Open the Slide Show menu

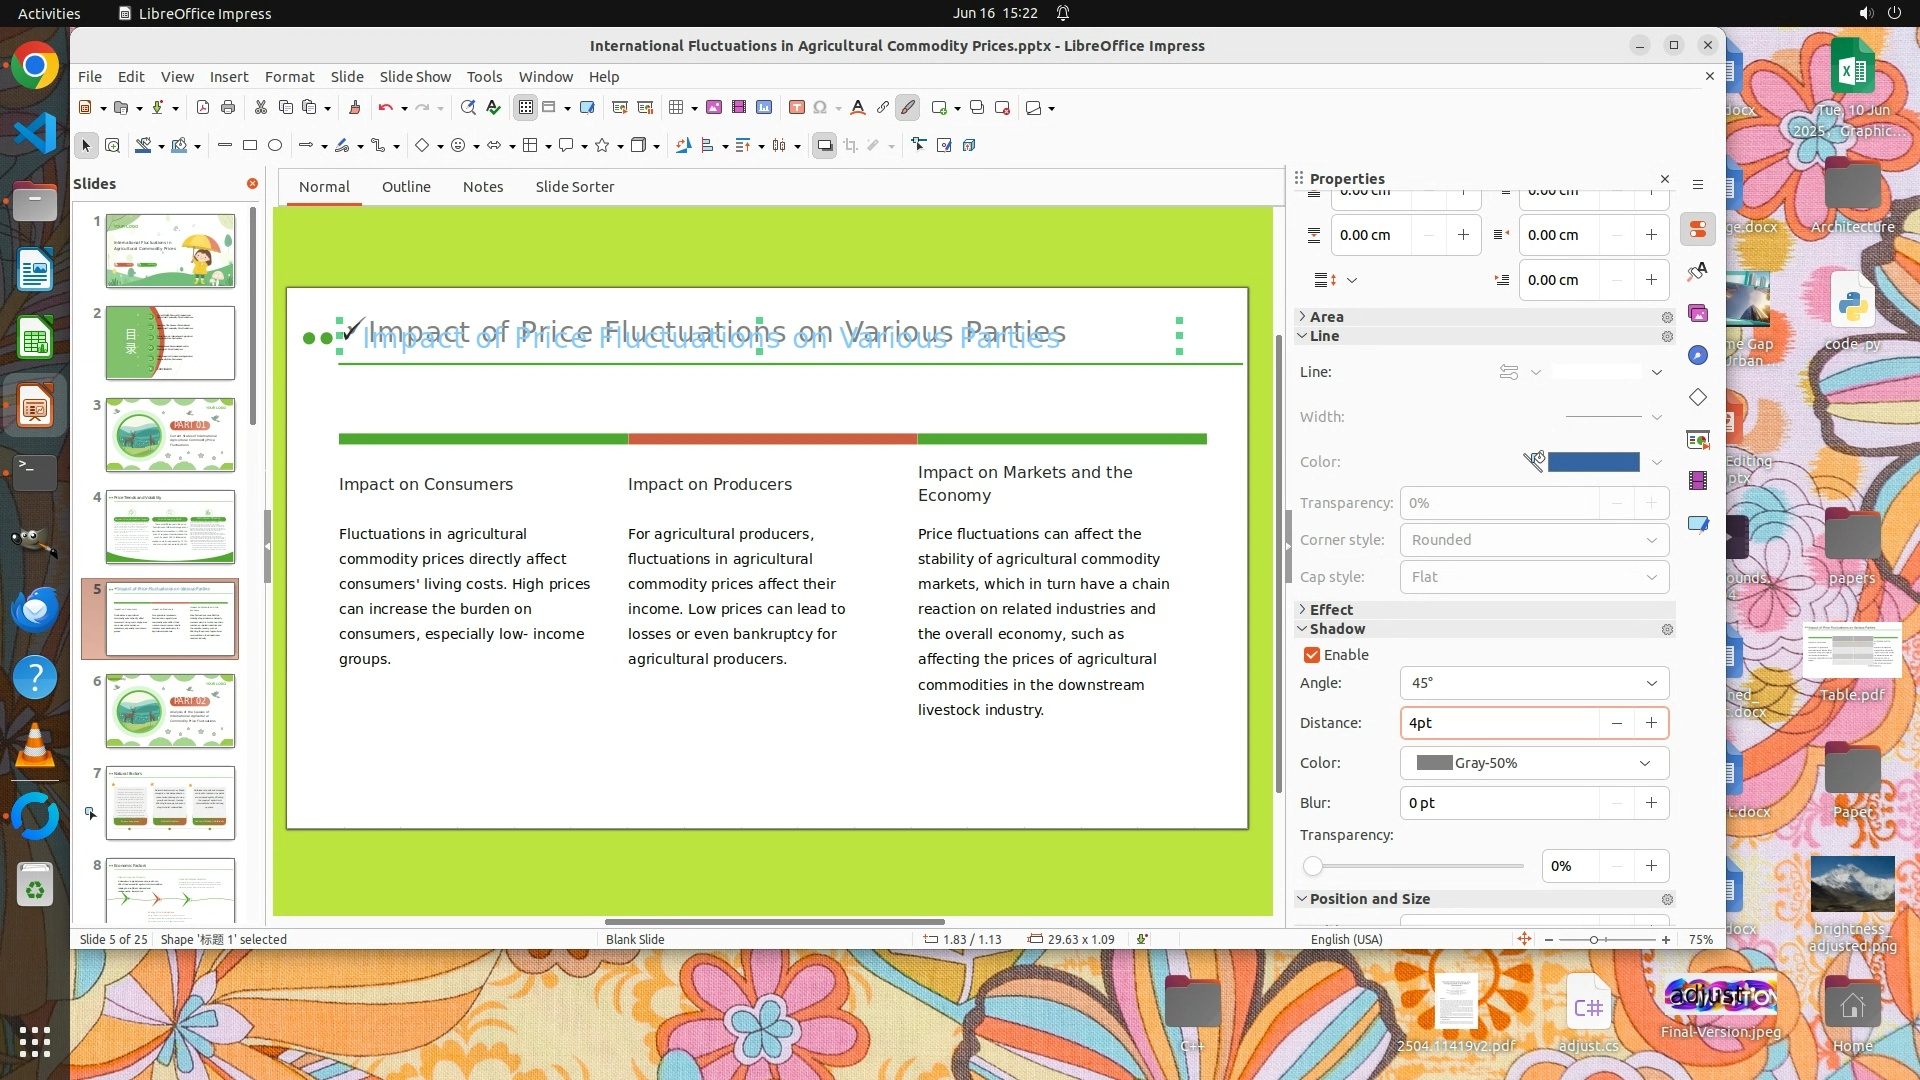tap(414, 77)
